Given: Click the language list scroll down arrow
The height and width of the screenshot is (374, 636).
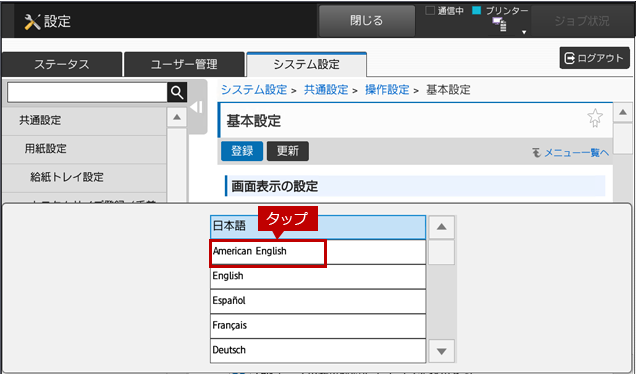Looking at the screenshot, I should tap(441, 351).
